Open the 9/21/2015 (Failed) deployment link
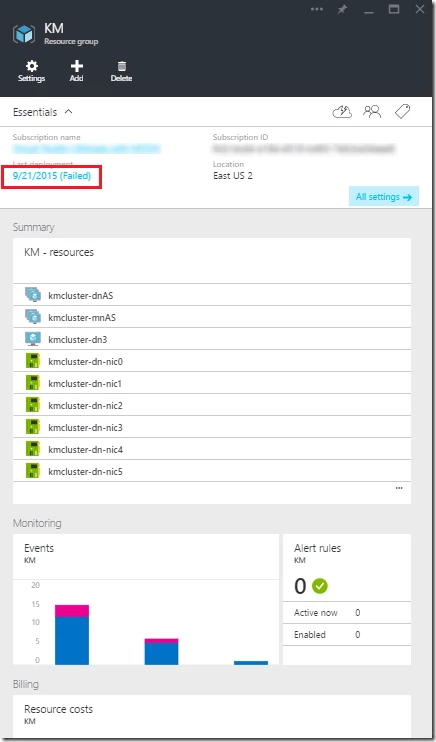This screenshot has width=436, height=742. coord(52,176)
